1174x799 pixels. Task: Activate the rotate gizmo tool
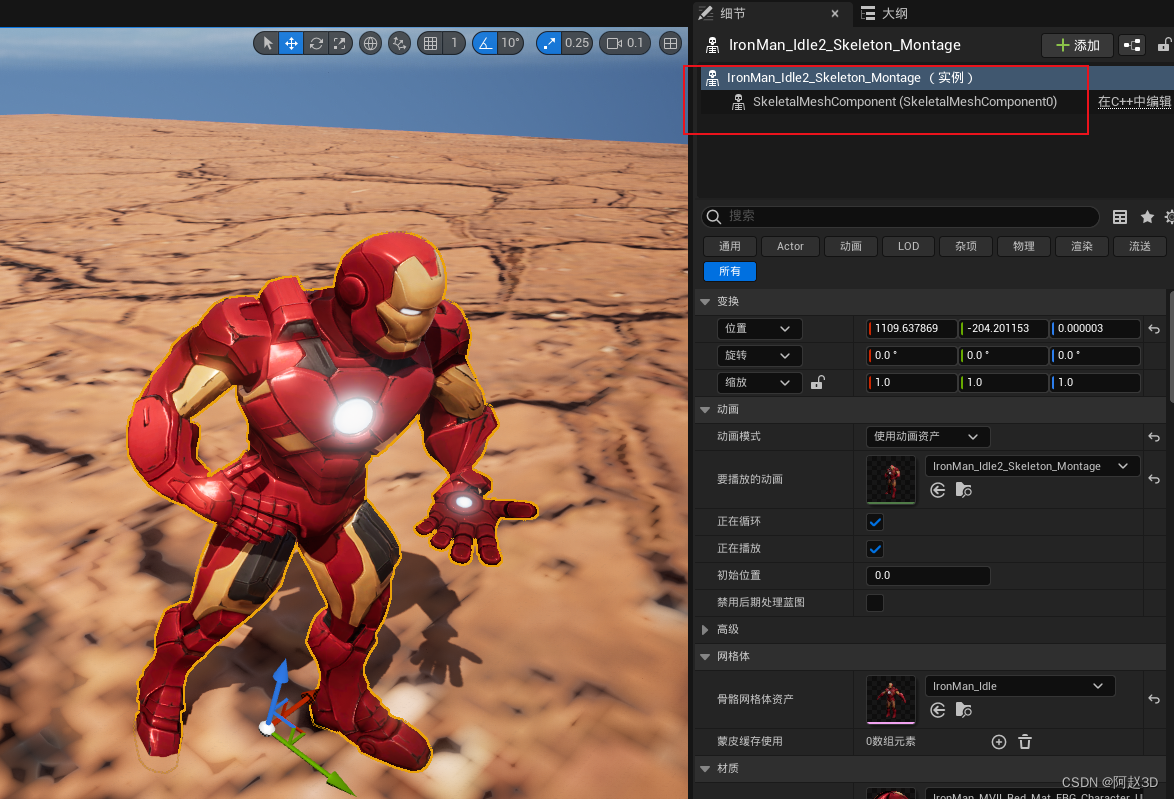pos(316,43)
